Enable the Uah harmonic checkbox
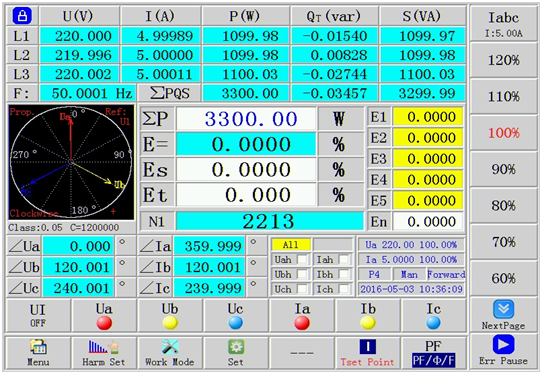 [302, 259]
